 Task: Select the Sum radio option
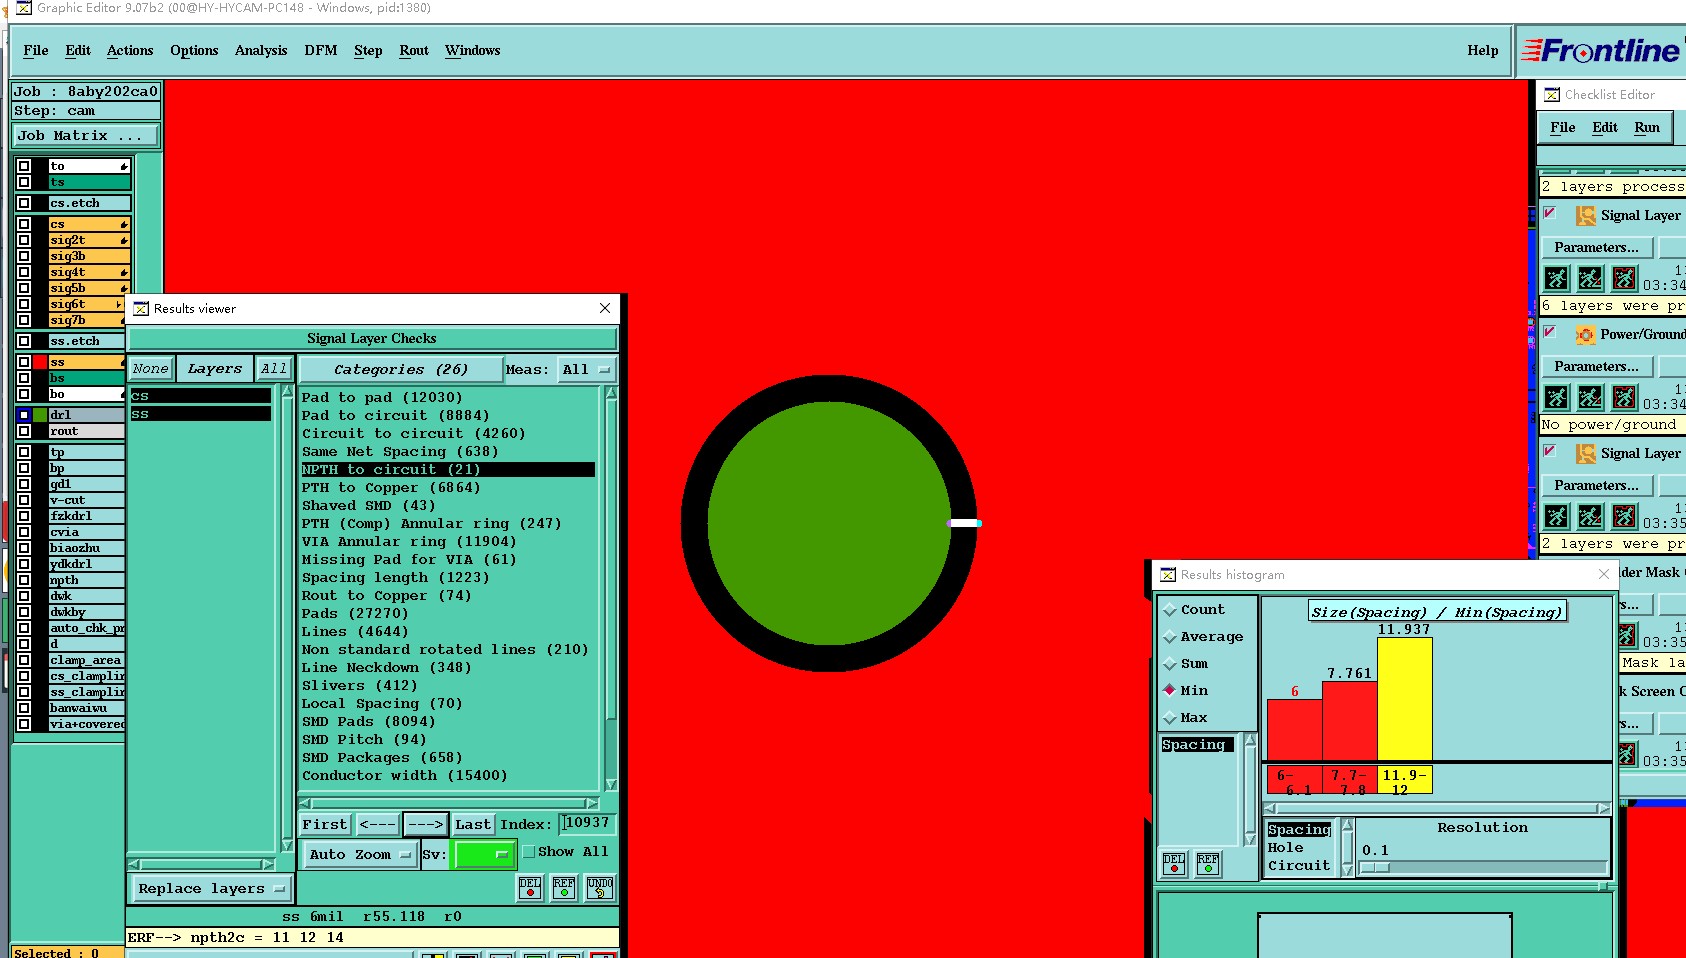pos(1169,663)
